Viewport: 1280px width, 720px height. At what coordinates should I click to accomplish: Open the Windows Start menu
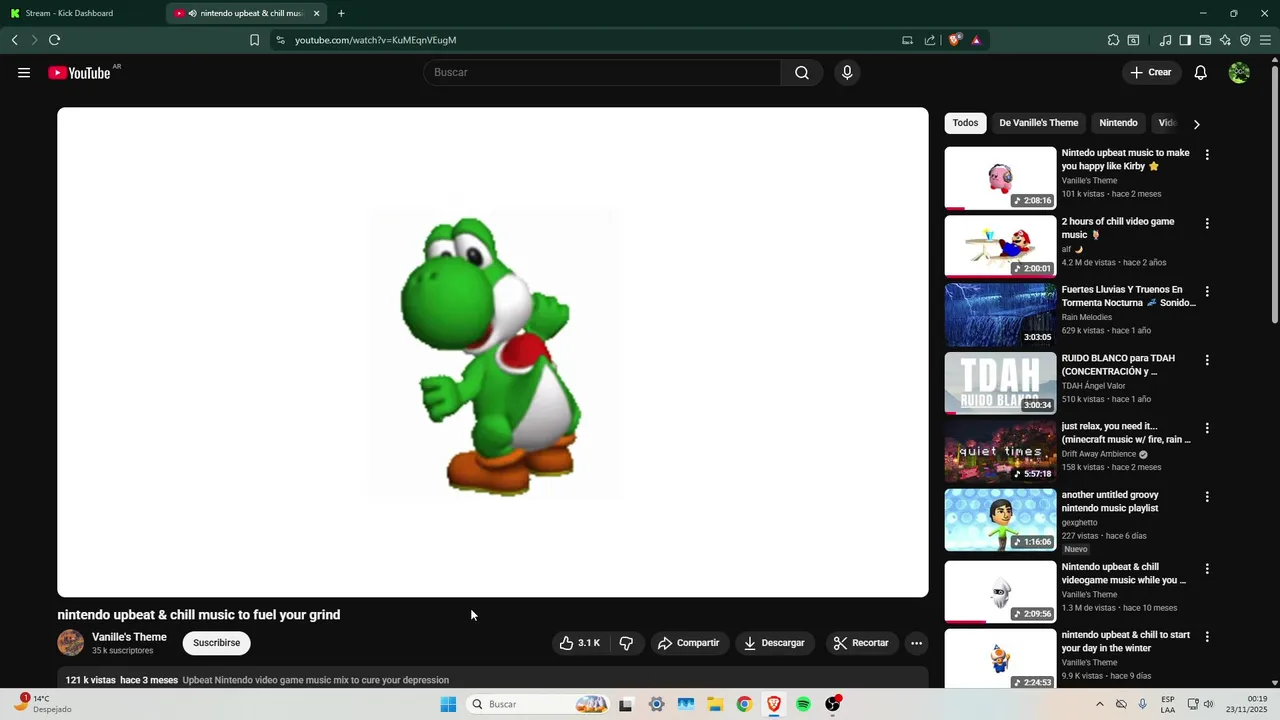[x=448, y=704]
